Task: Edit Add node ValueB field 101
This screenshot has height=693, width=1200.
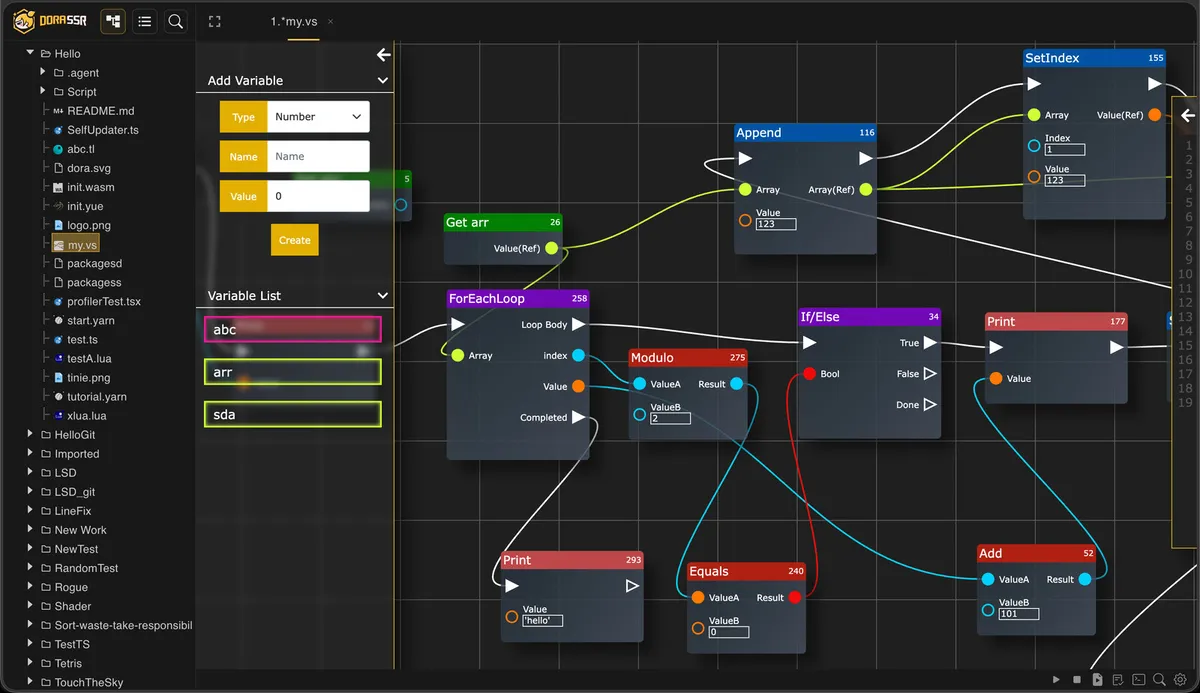Action: (x=1018, y=613)
